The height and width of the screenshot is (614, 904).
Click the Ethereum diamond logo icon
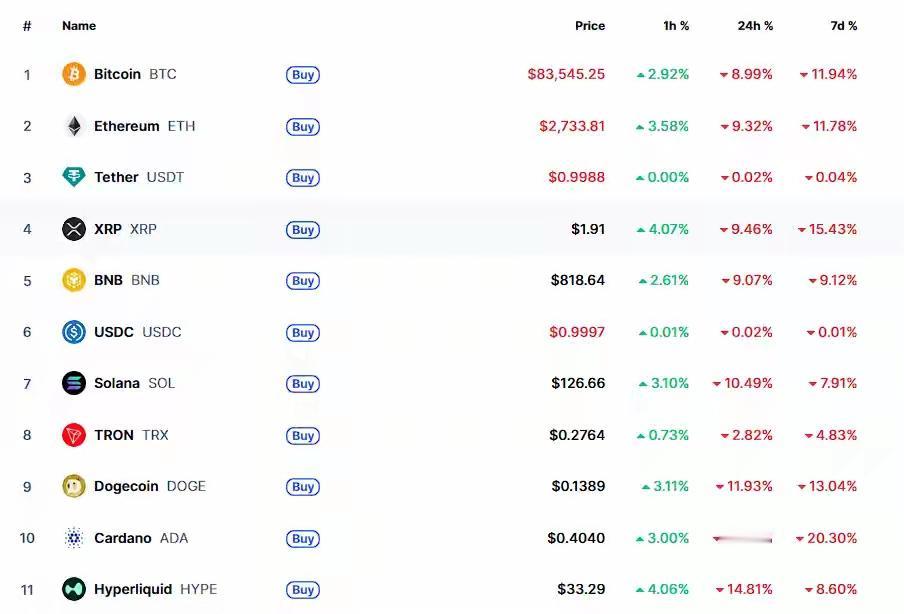tap(74, 126)
